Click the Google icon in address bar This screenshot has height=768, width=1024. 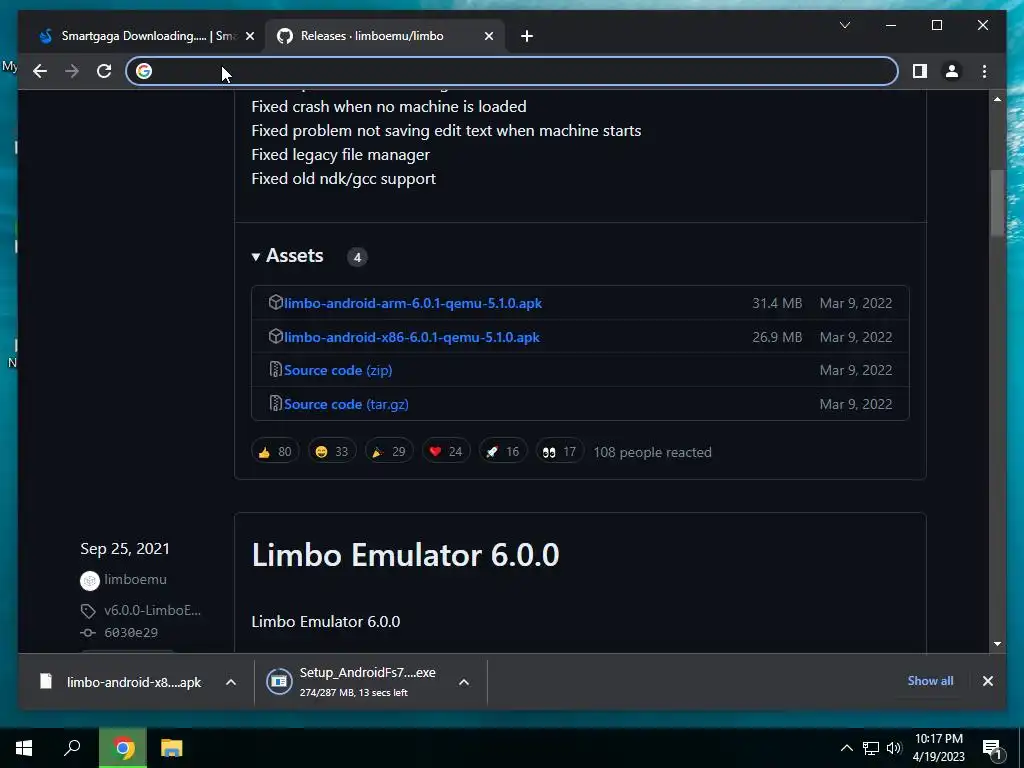[144, 71]
